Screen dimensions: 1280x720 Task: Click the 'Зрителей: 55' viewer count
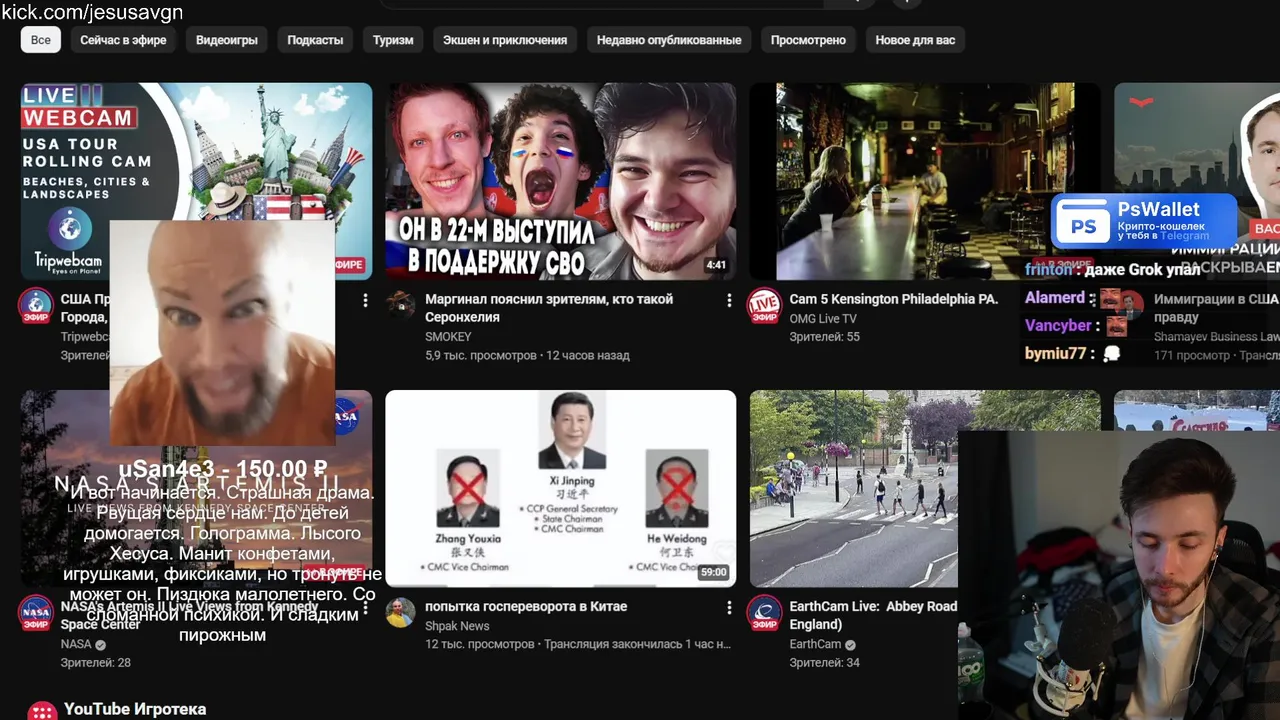click(x=824, y=337)
